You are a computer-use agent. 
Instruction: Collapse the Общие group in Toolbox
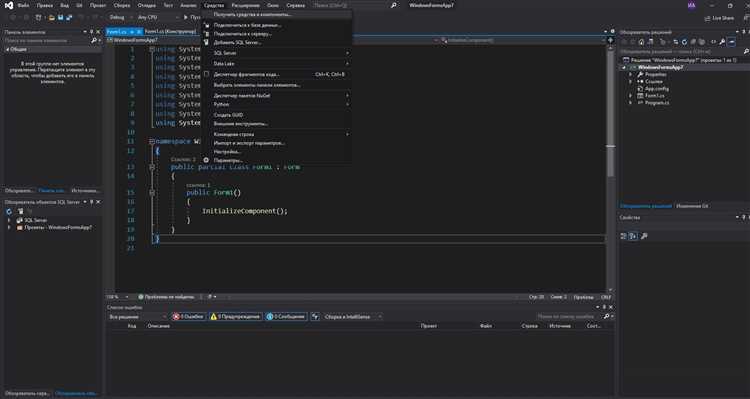coord(7,49)
